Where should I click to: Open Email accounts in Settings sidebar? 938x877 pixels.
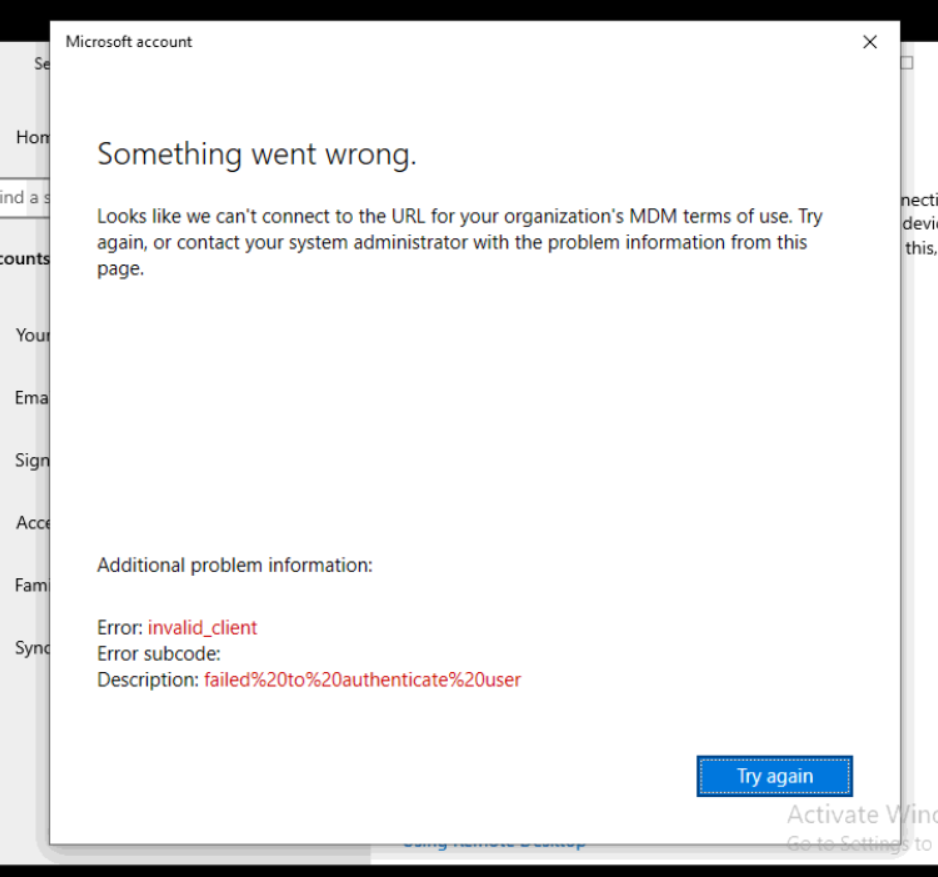point(32,398)
